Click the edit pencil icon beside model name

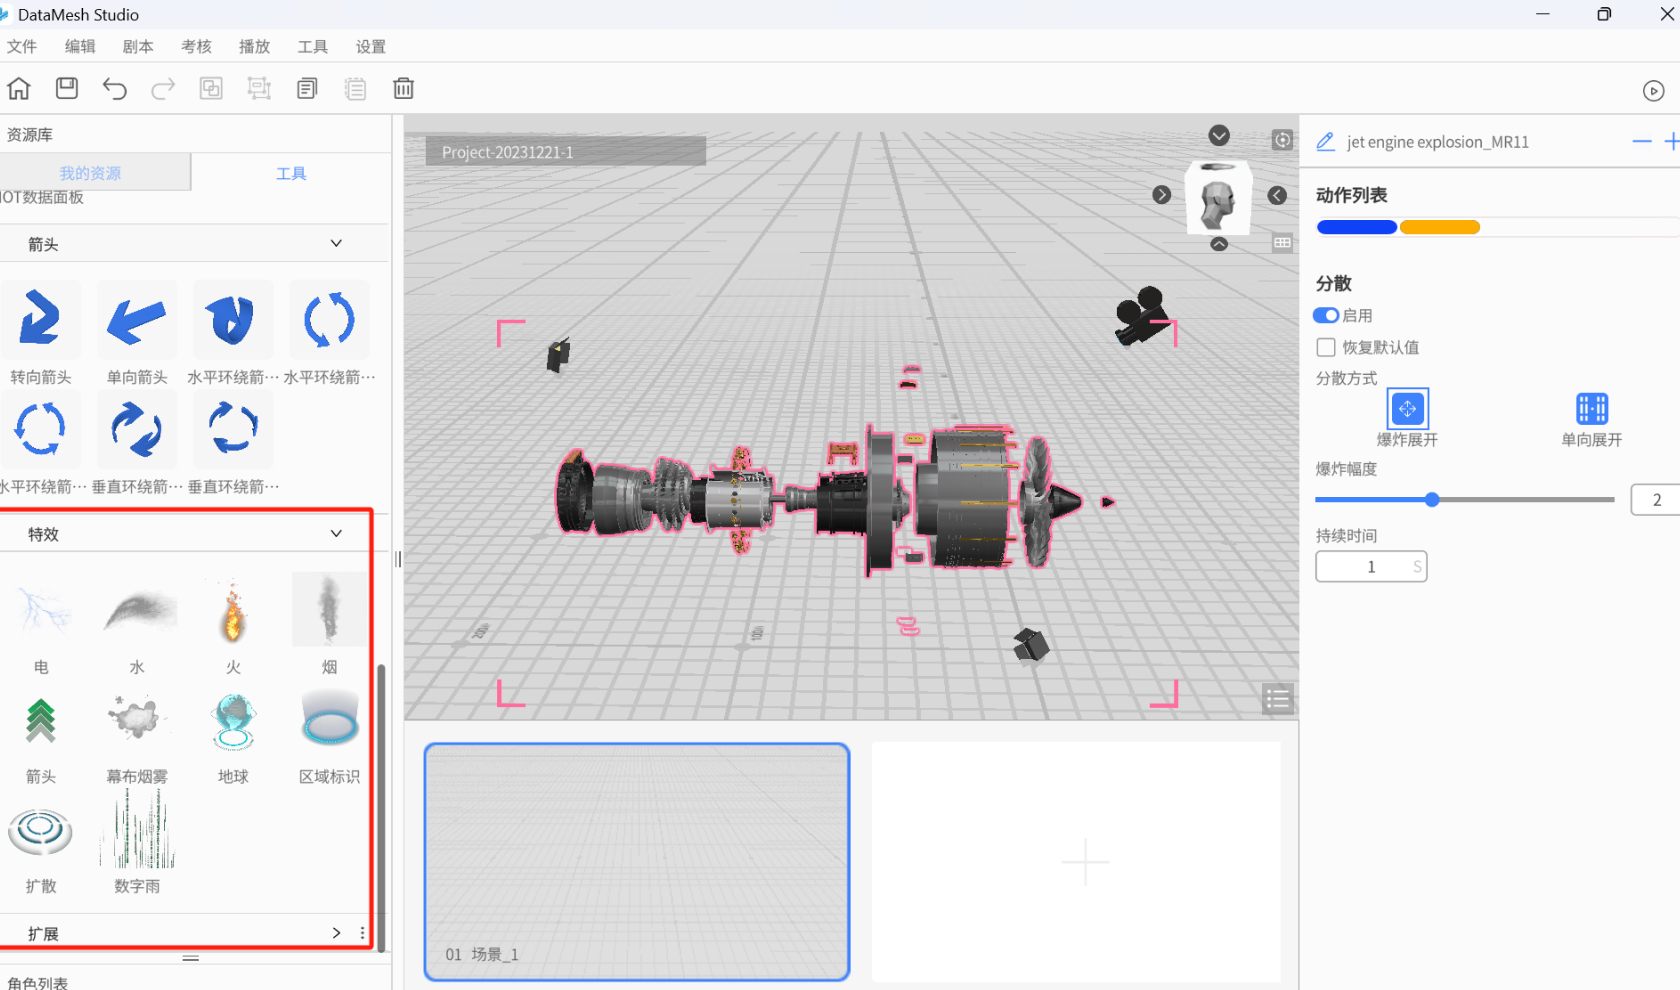pyautogui.click(x=1325, y=142)
